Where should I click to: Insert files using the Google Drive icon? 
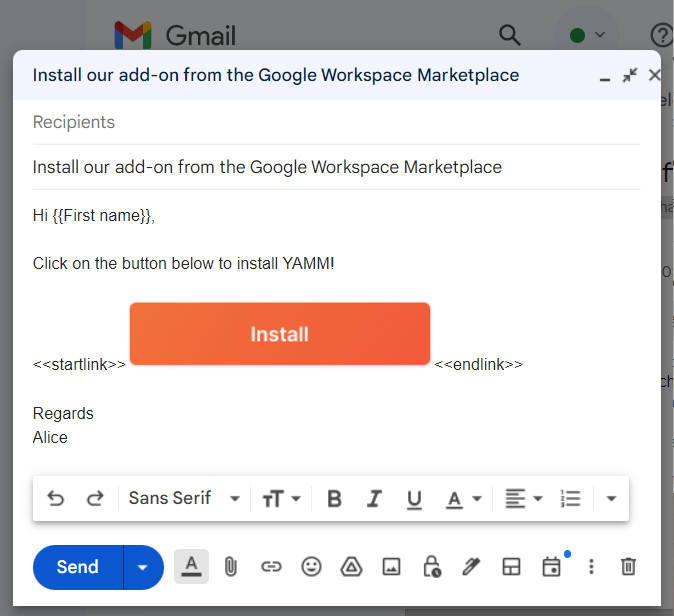(351, 567)
